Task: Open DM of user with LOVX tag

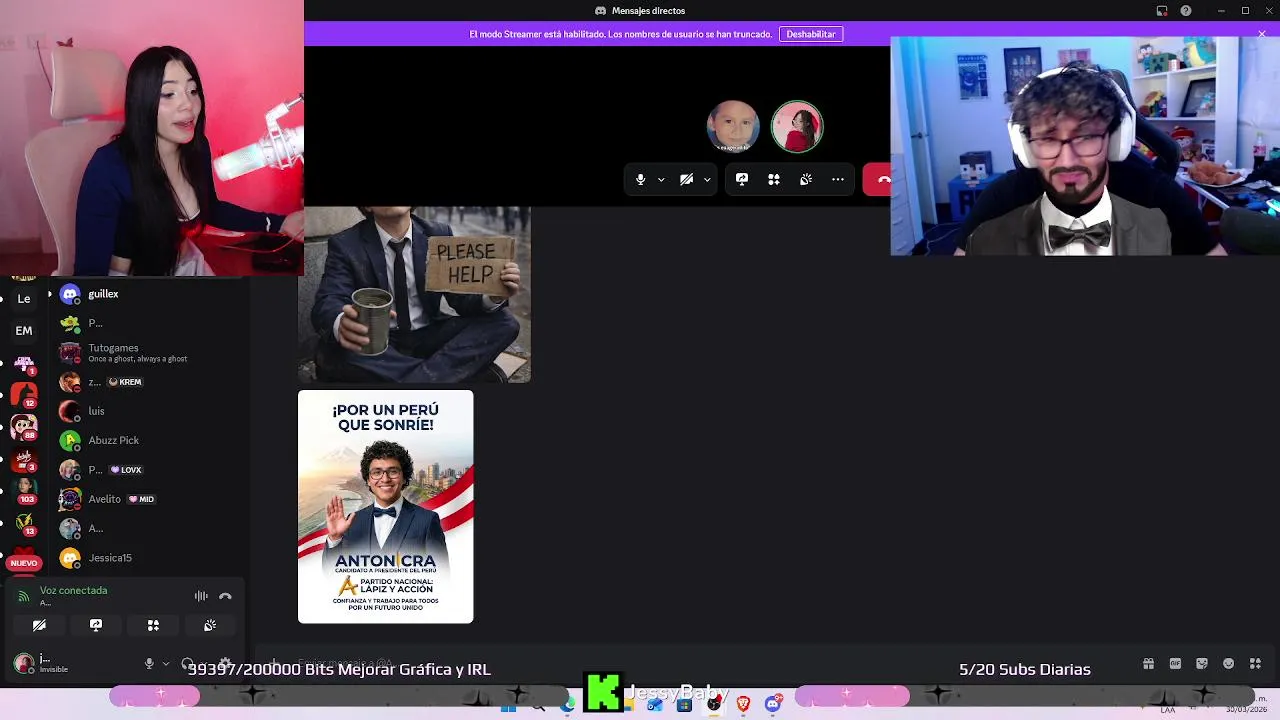Action: (148, 470)
